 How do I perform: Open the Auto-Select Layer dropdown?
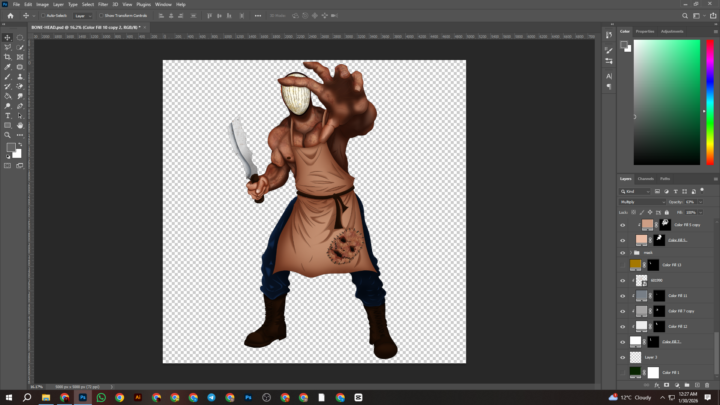click(x=82, y=16)
